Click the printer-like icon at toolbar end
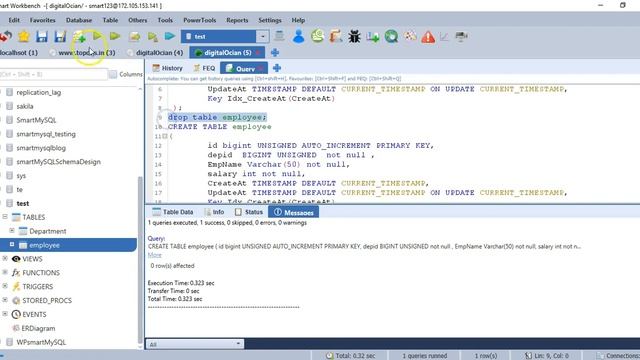The height and width of the screenshot is (360, 640). tap(461, 37)
